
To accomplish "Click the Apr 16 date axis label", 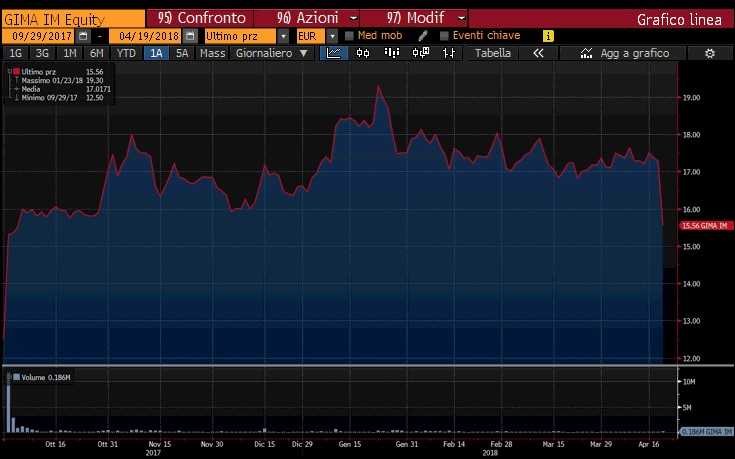I will pyautogui.click(x=649, y=444).
